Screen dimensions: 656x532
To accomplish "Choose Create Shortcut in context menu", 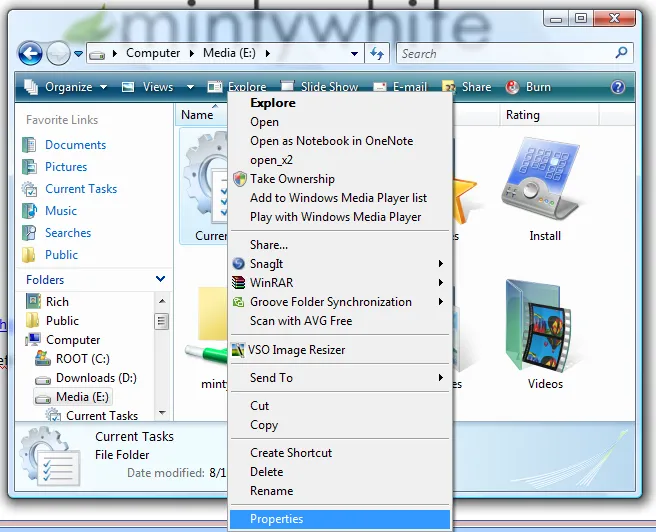I will click(341, 453).
